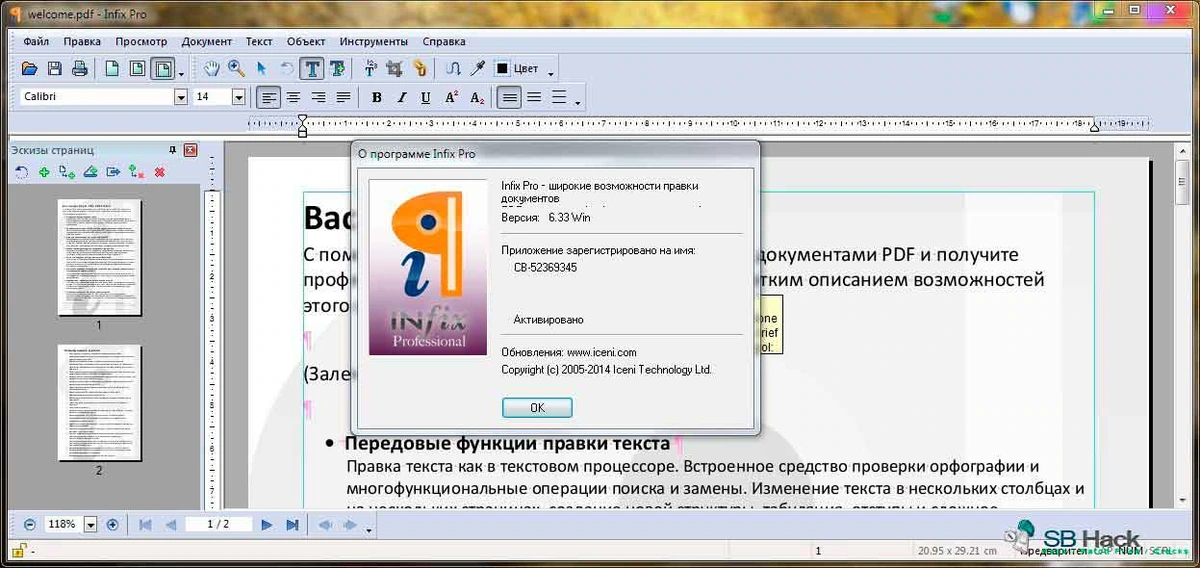Center align text
1200x568 pixels.
coord(294,97)
